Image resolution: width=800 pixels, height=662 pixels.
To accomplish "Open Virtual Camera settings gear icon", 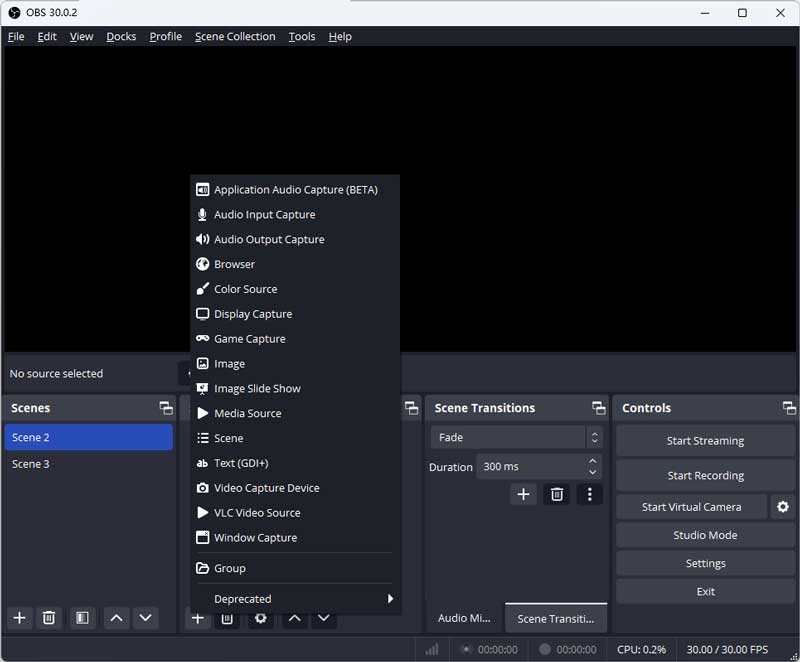I will pos(783,507).
